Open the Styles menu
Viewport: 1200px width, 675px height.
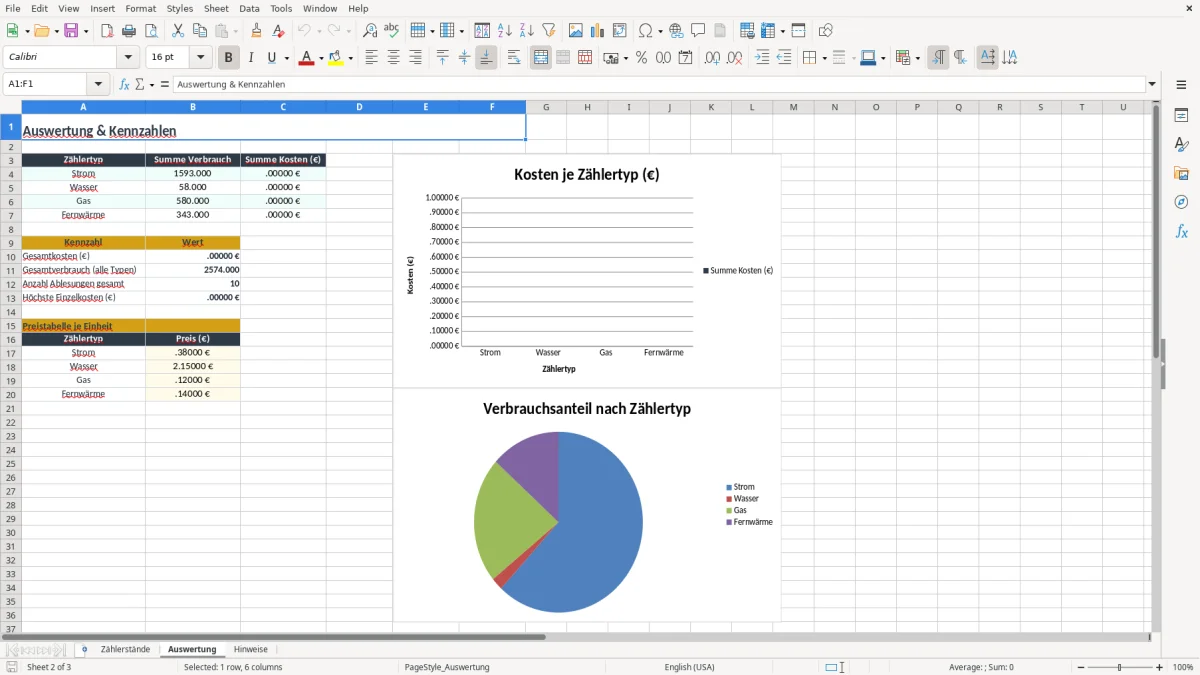pyautogui.click(x=180, y=8)
